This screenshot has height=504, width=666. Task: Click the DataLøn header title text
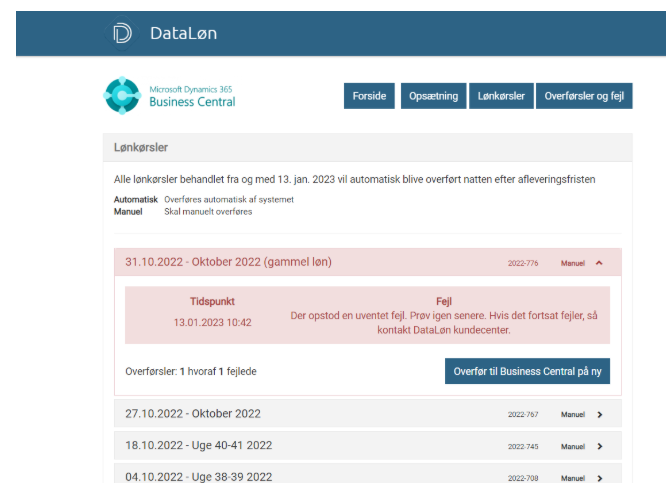click(x=183, y=33)
